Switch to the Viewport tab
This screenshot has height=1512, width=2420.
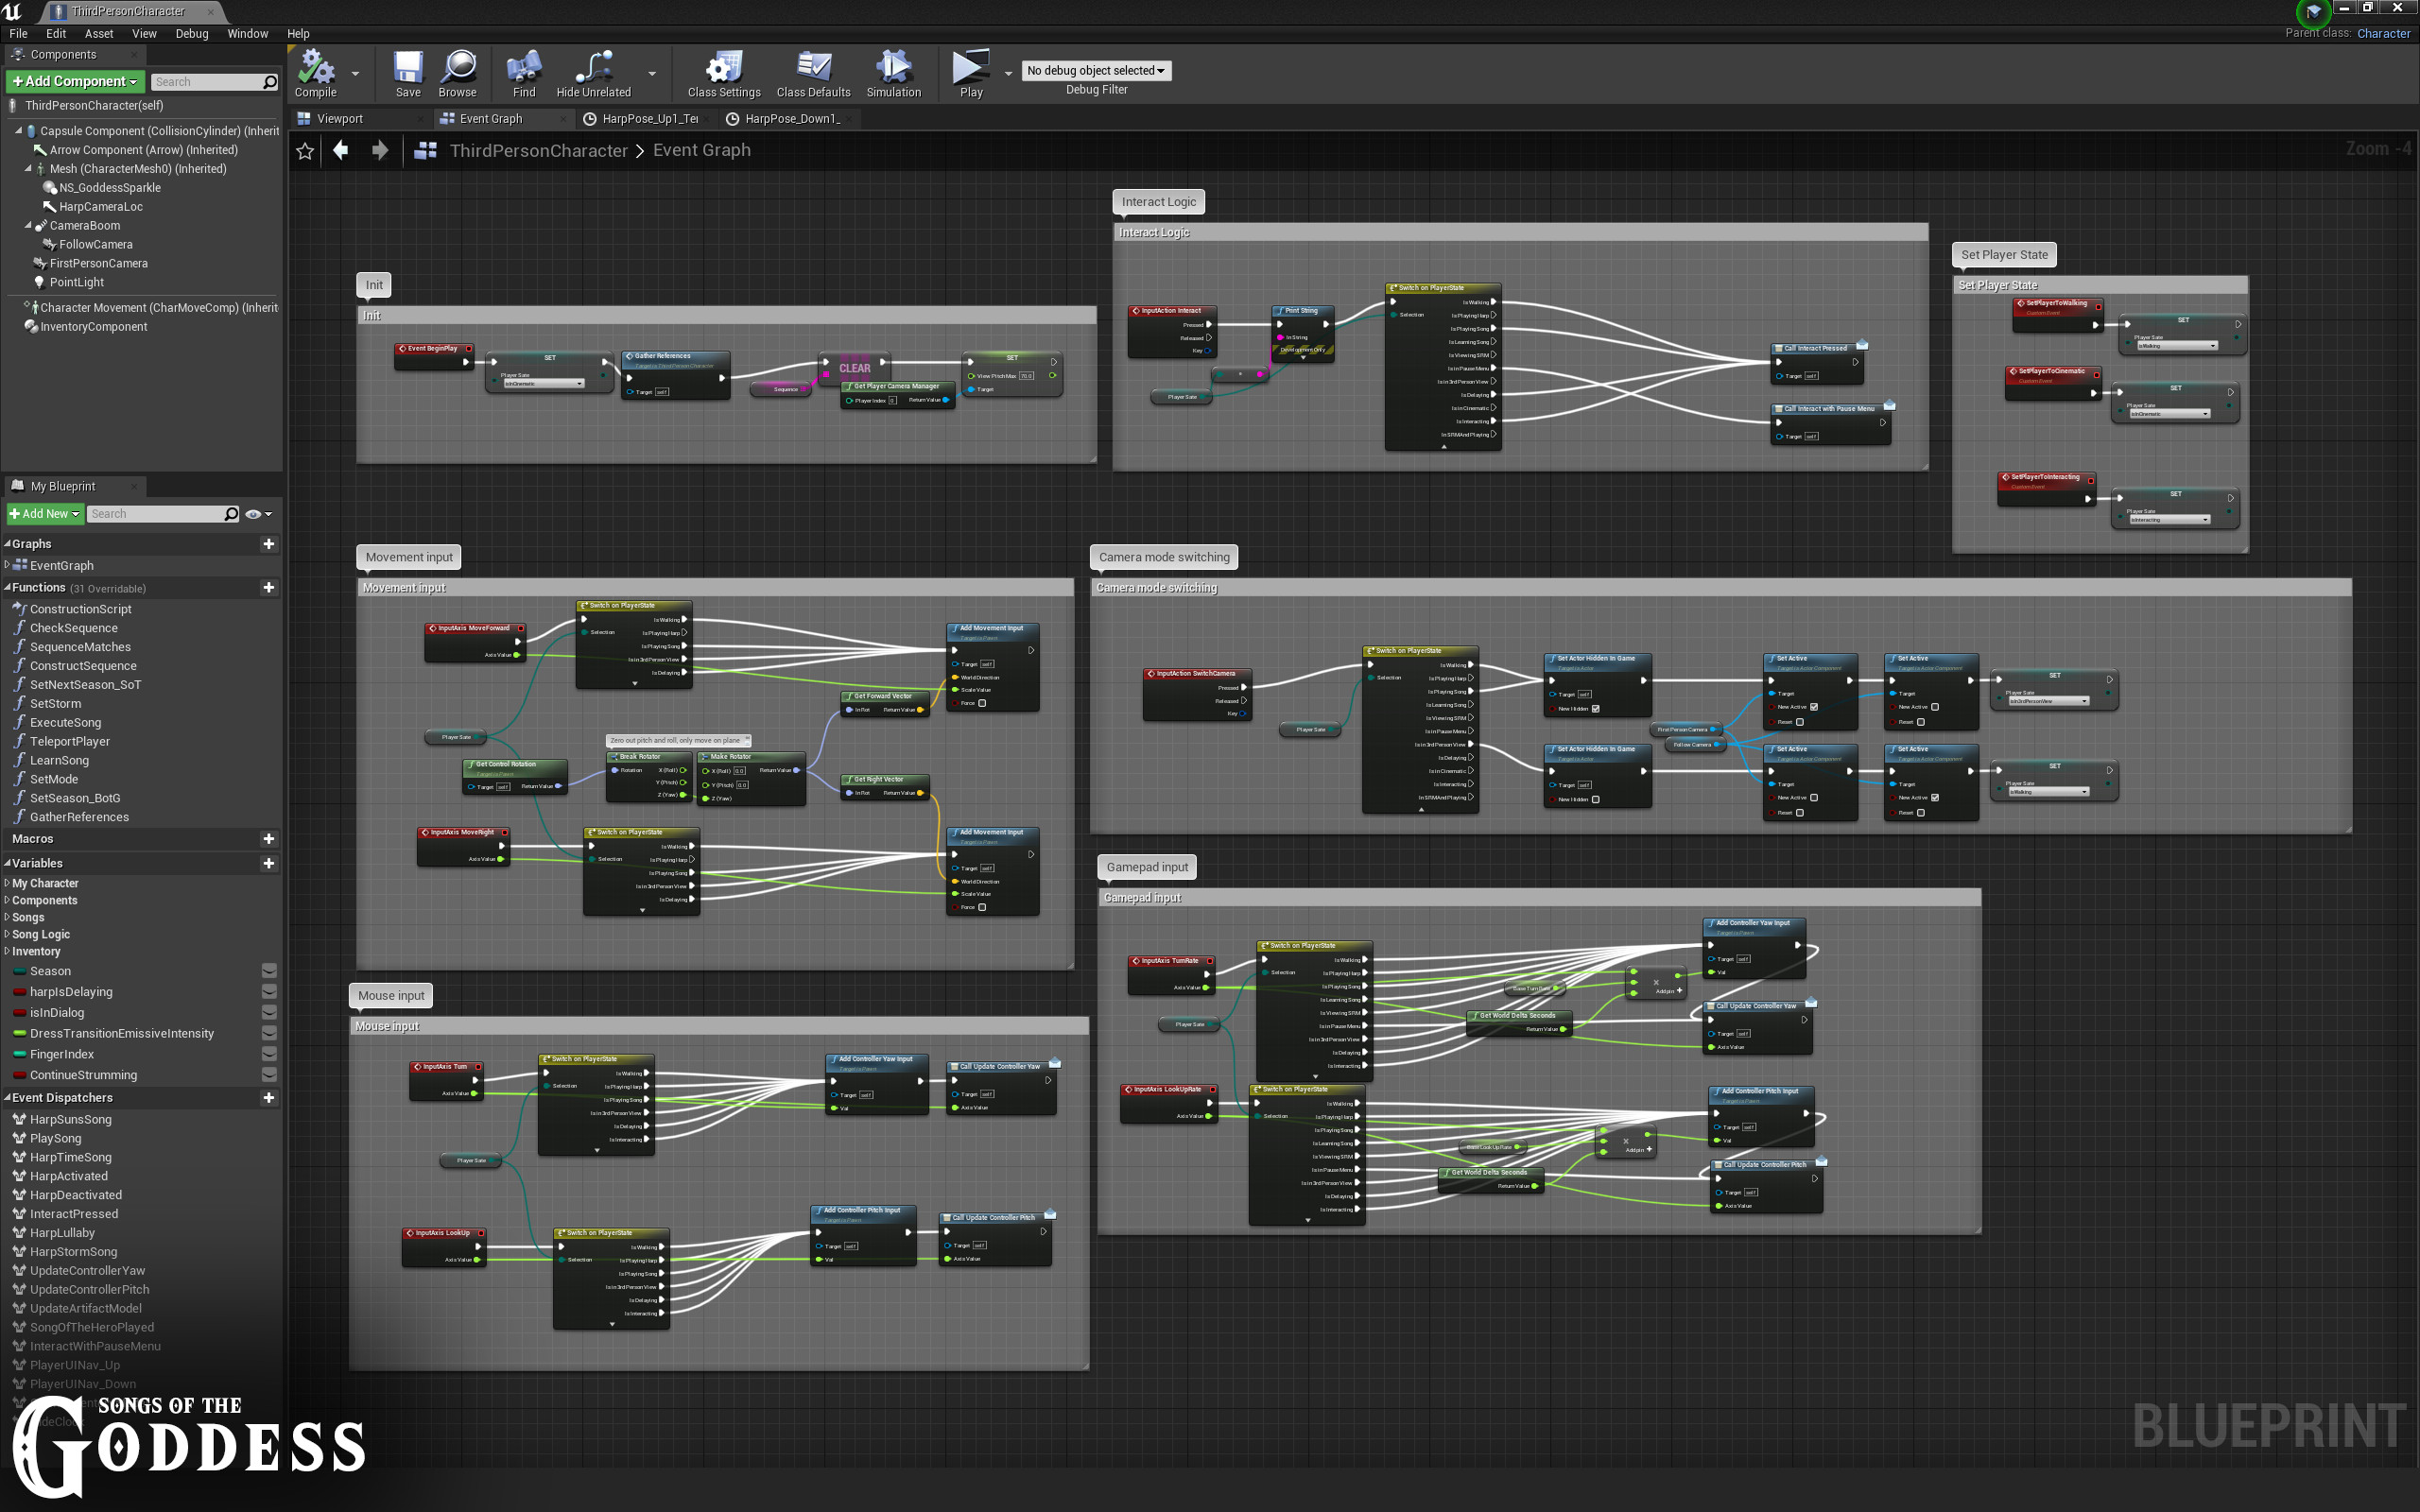click(x=339, y=118)
